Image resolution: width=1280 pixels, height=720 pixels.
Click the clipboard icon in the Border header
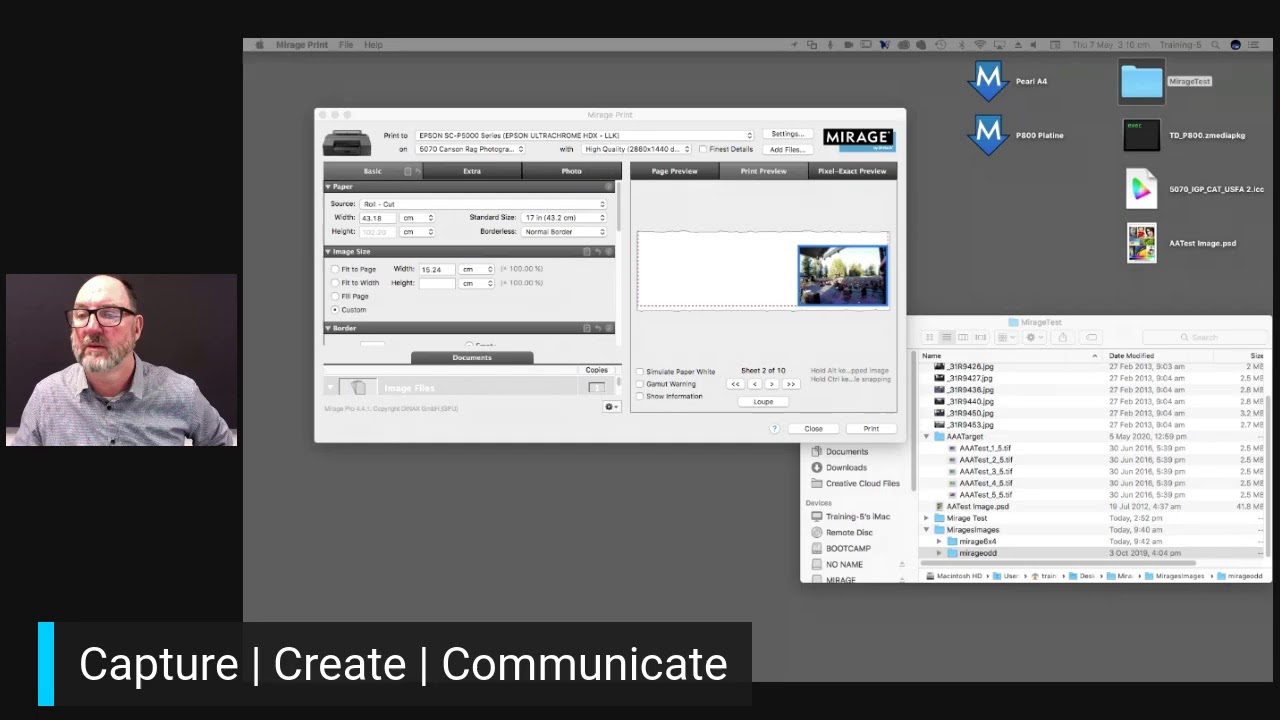pyautogui.click(x=587, y=328)
